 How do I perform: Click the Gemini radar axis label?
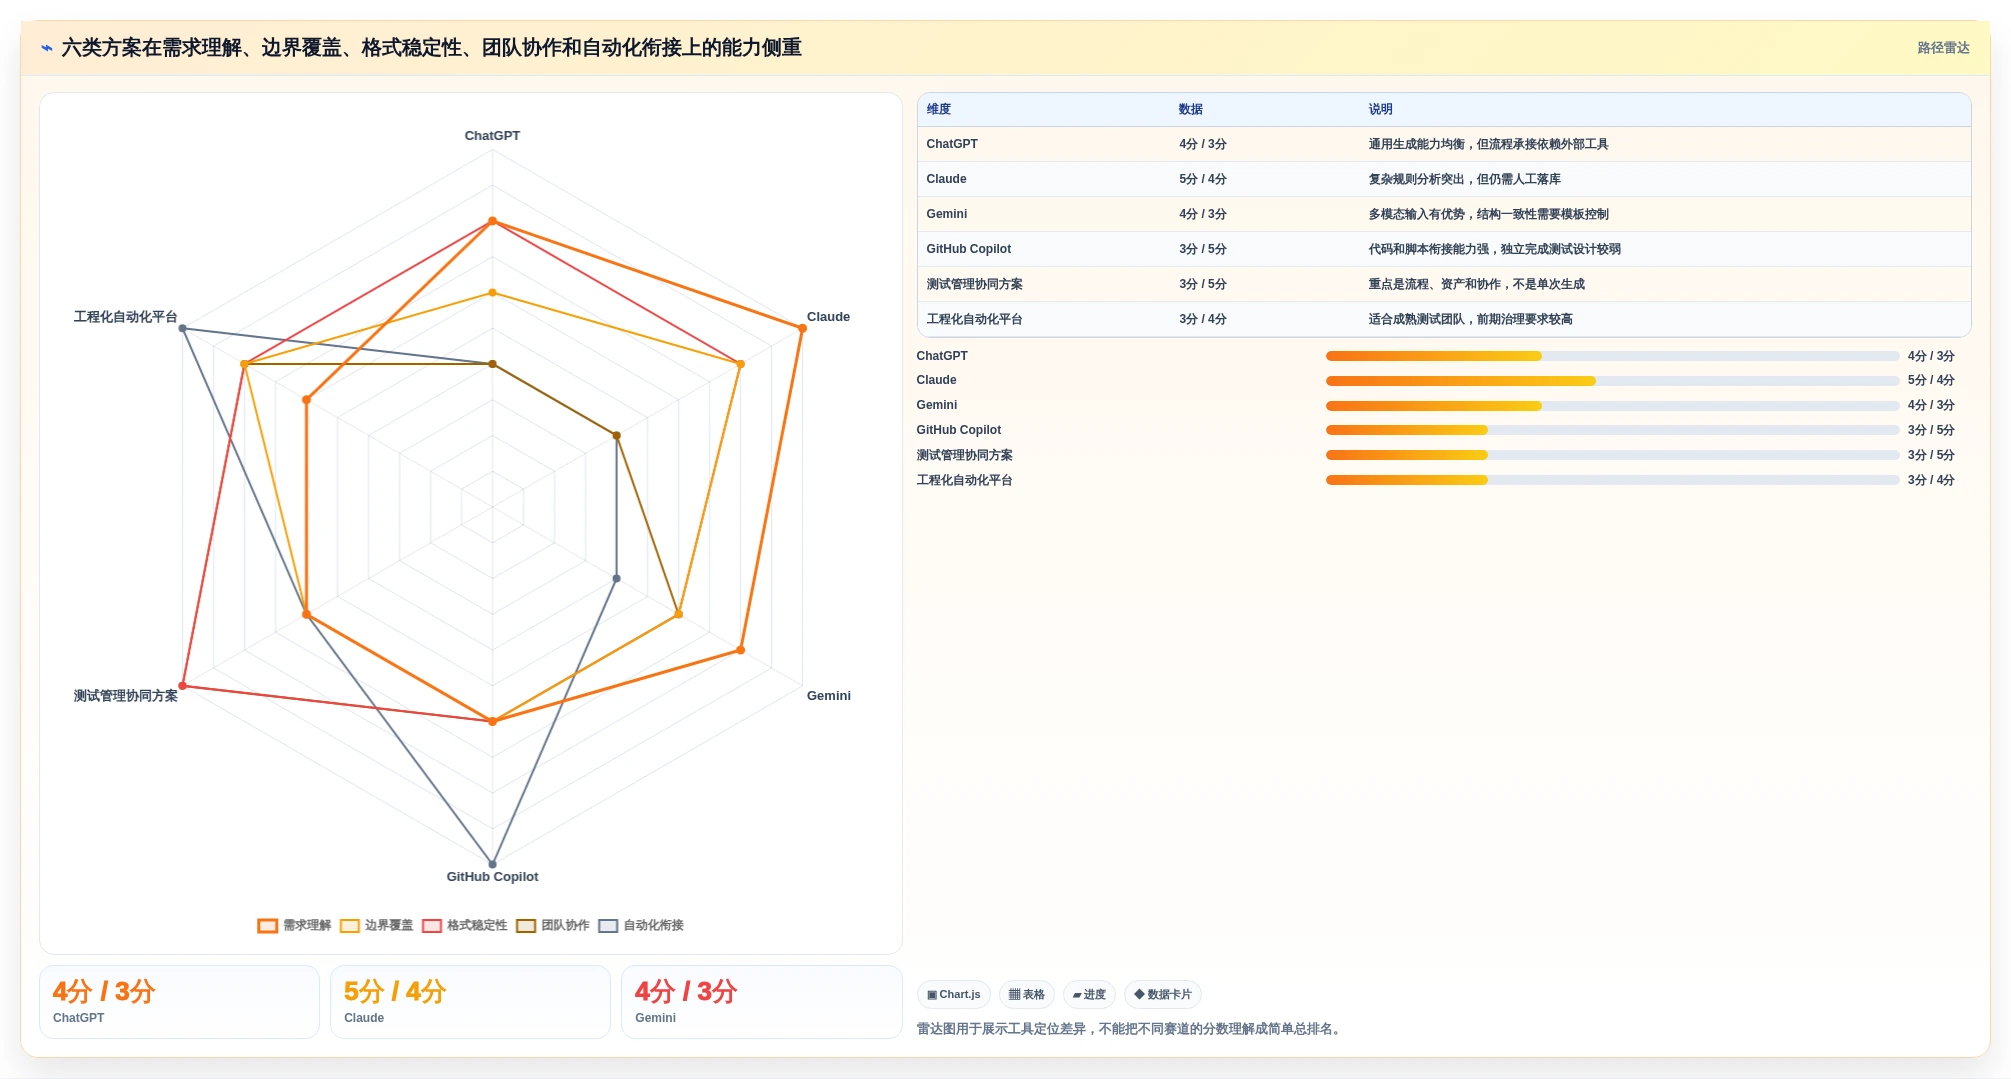(x=828, y=696)
